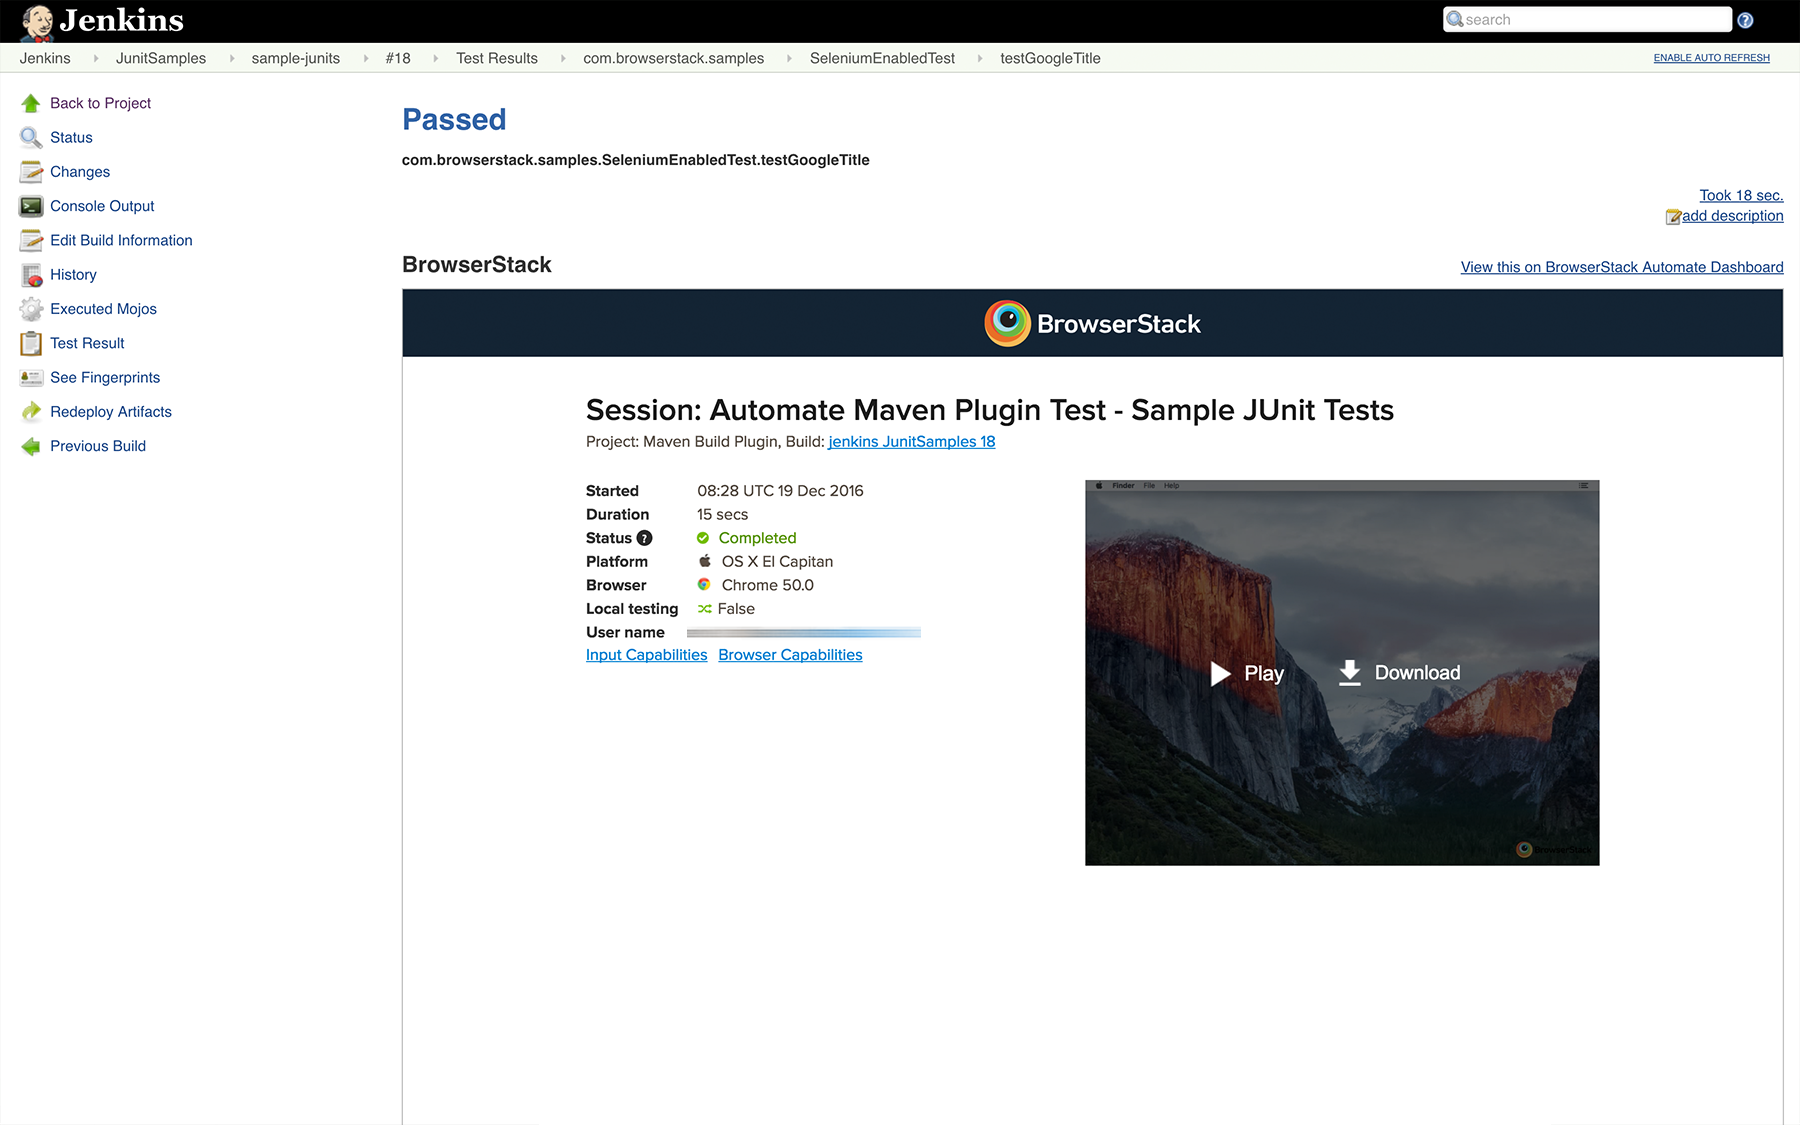Viewport: 1800px width, 1125px height.
Task: Click the Executed Mojos gear icon
Action: pos(31,309)
